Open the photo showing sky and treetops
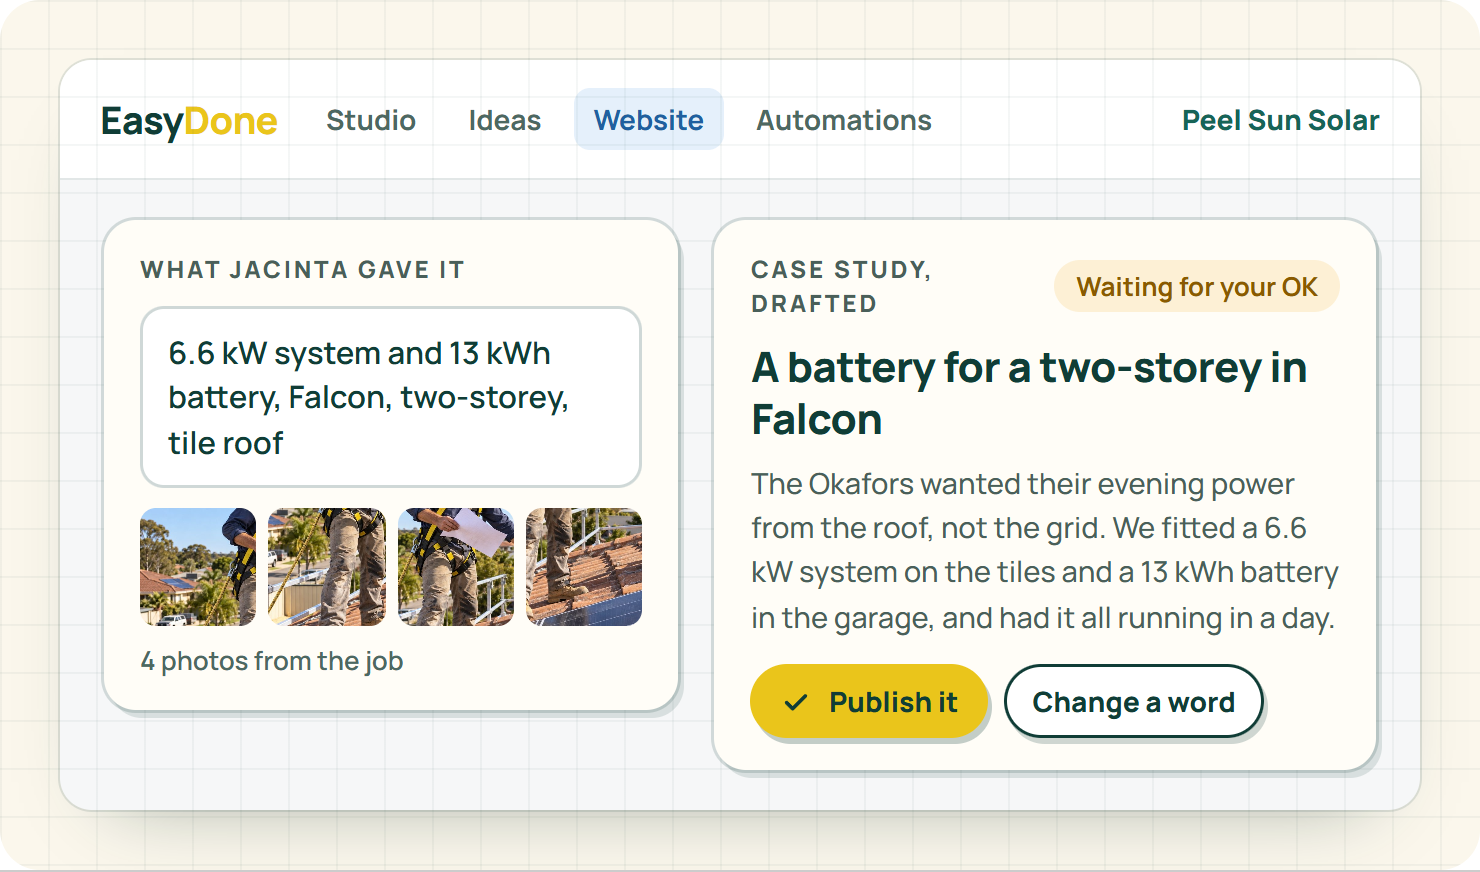1480x872 pixels. 198,567
